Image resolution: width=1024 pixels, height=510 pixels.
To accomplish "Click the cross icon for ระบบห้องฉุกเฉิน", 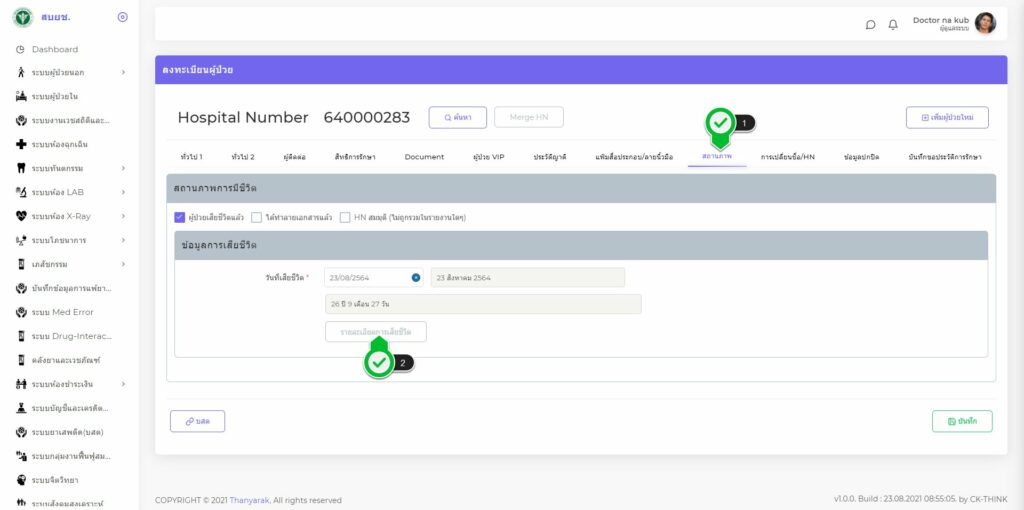I will point(21,144).
